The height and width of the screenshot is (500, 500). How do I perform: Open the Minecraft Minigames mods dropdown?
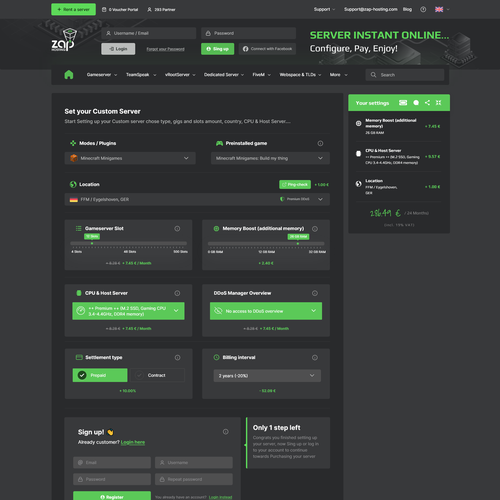130,158
